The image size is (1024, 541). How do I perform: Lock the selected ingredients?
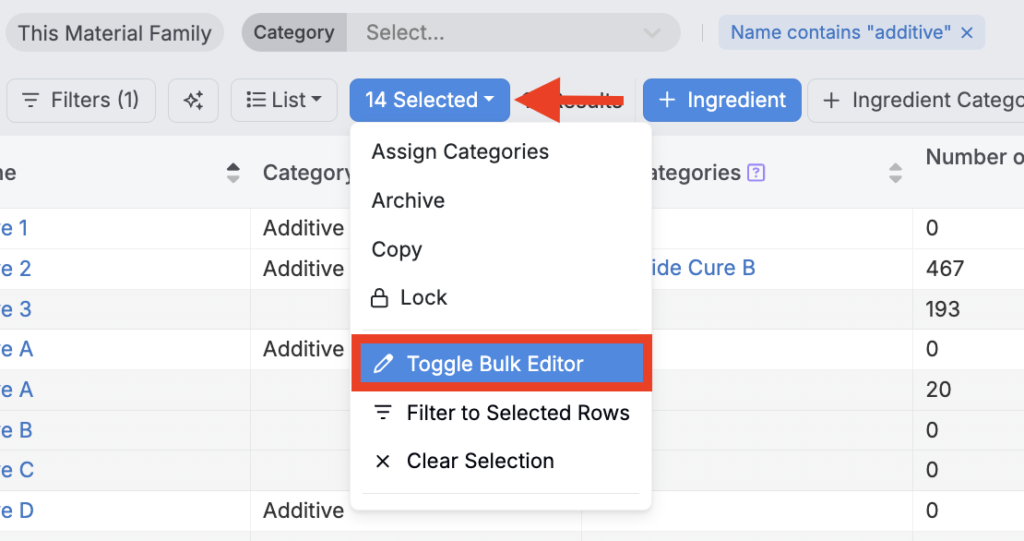click(410, 298)
